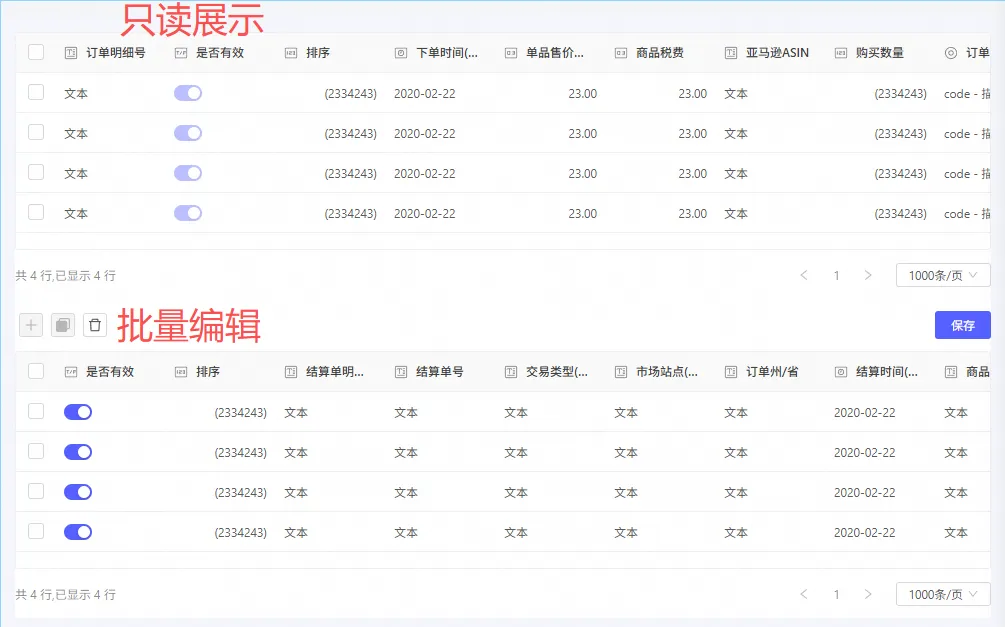1005x627 pixels.
Task: Toggle 是否有效 switch in last batch edit row
Action: [x=78, y=532]
